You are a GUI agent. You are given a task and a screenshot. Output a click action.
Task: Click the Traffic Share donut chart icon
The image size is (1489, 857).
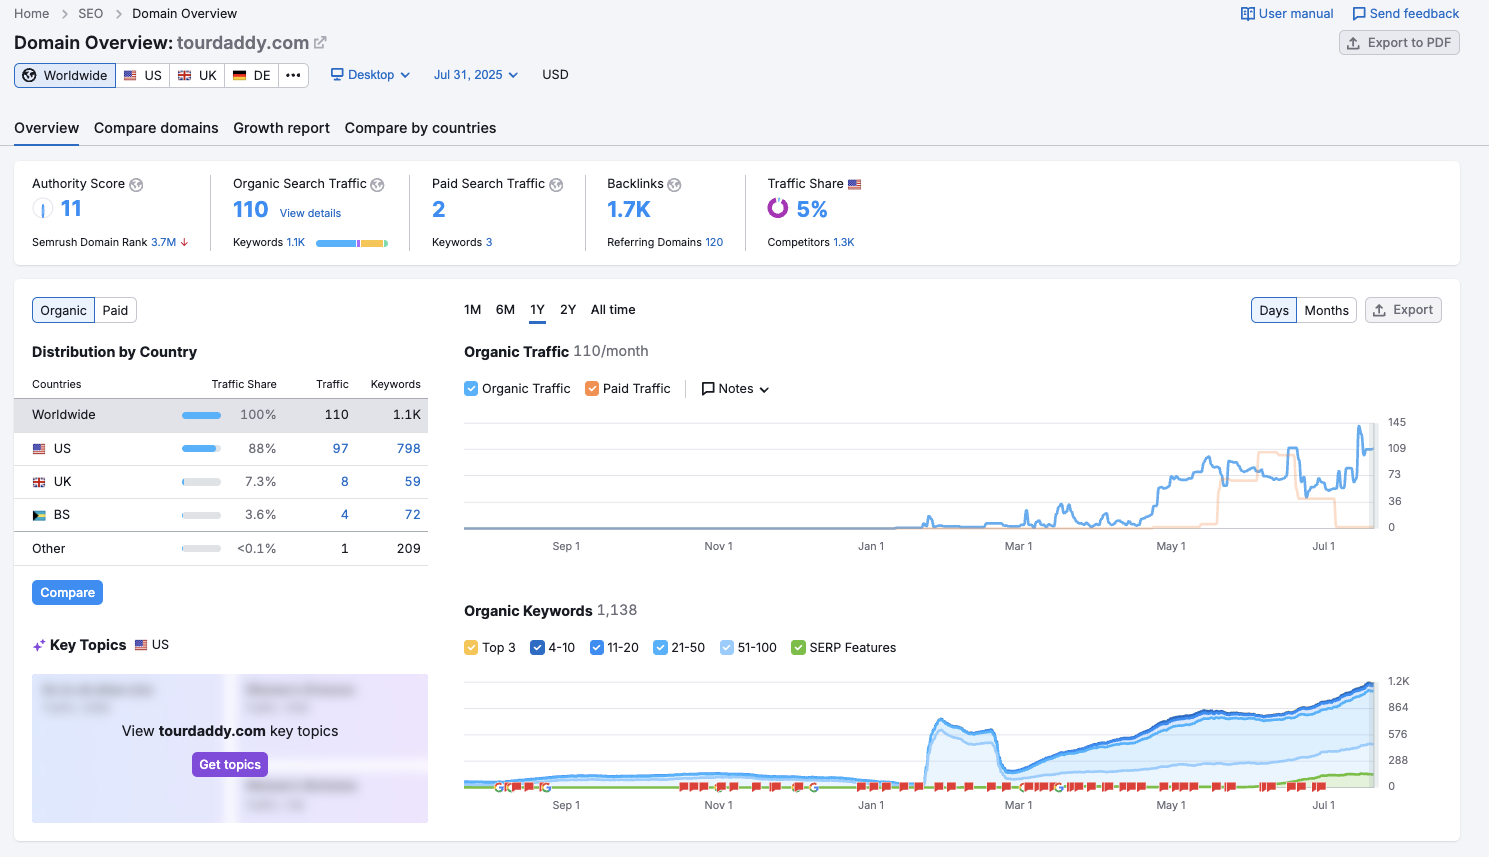[x=777, y=208]
